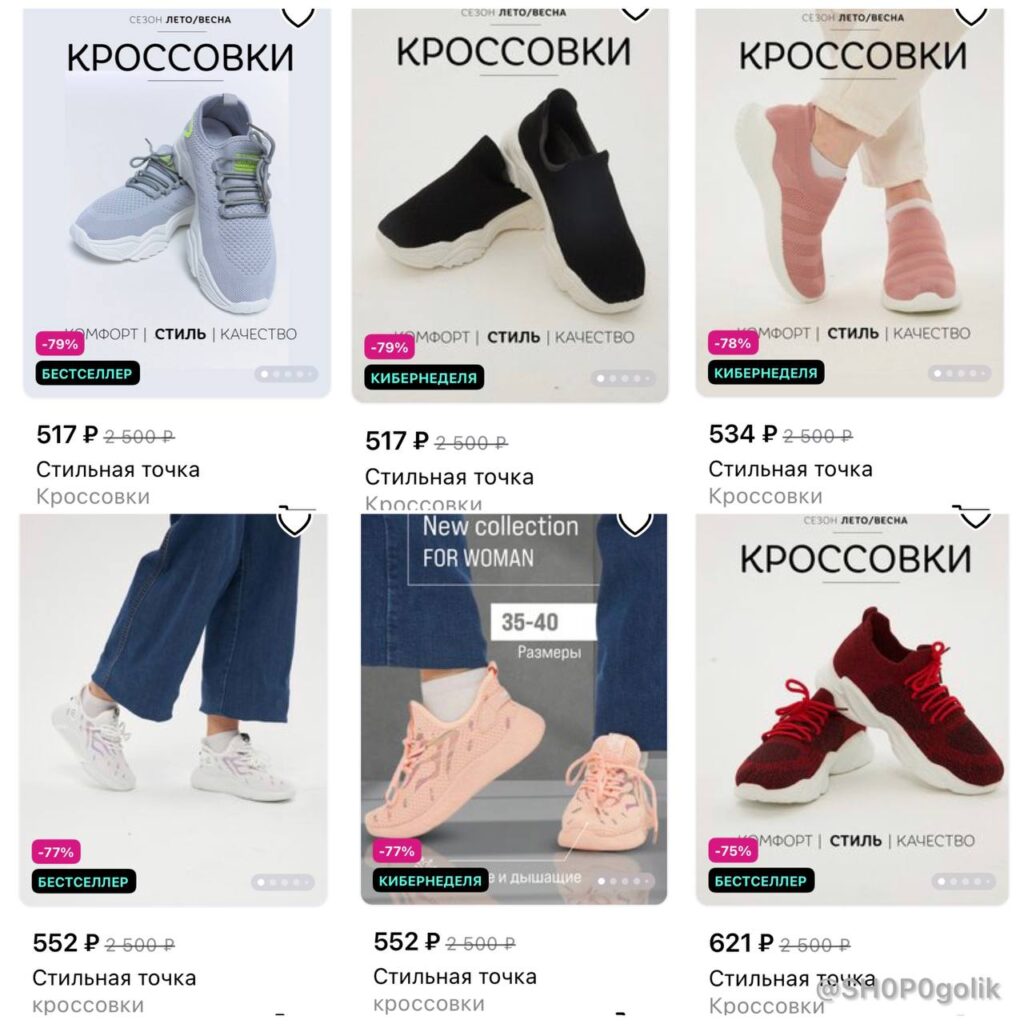
Task: Click КИБЕРНЕДЕЛЯ label on black sneakers
Action: [424, 378]
